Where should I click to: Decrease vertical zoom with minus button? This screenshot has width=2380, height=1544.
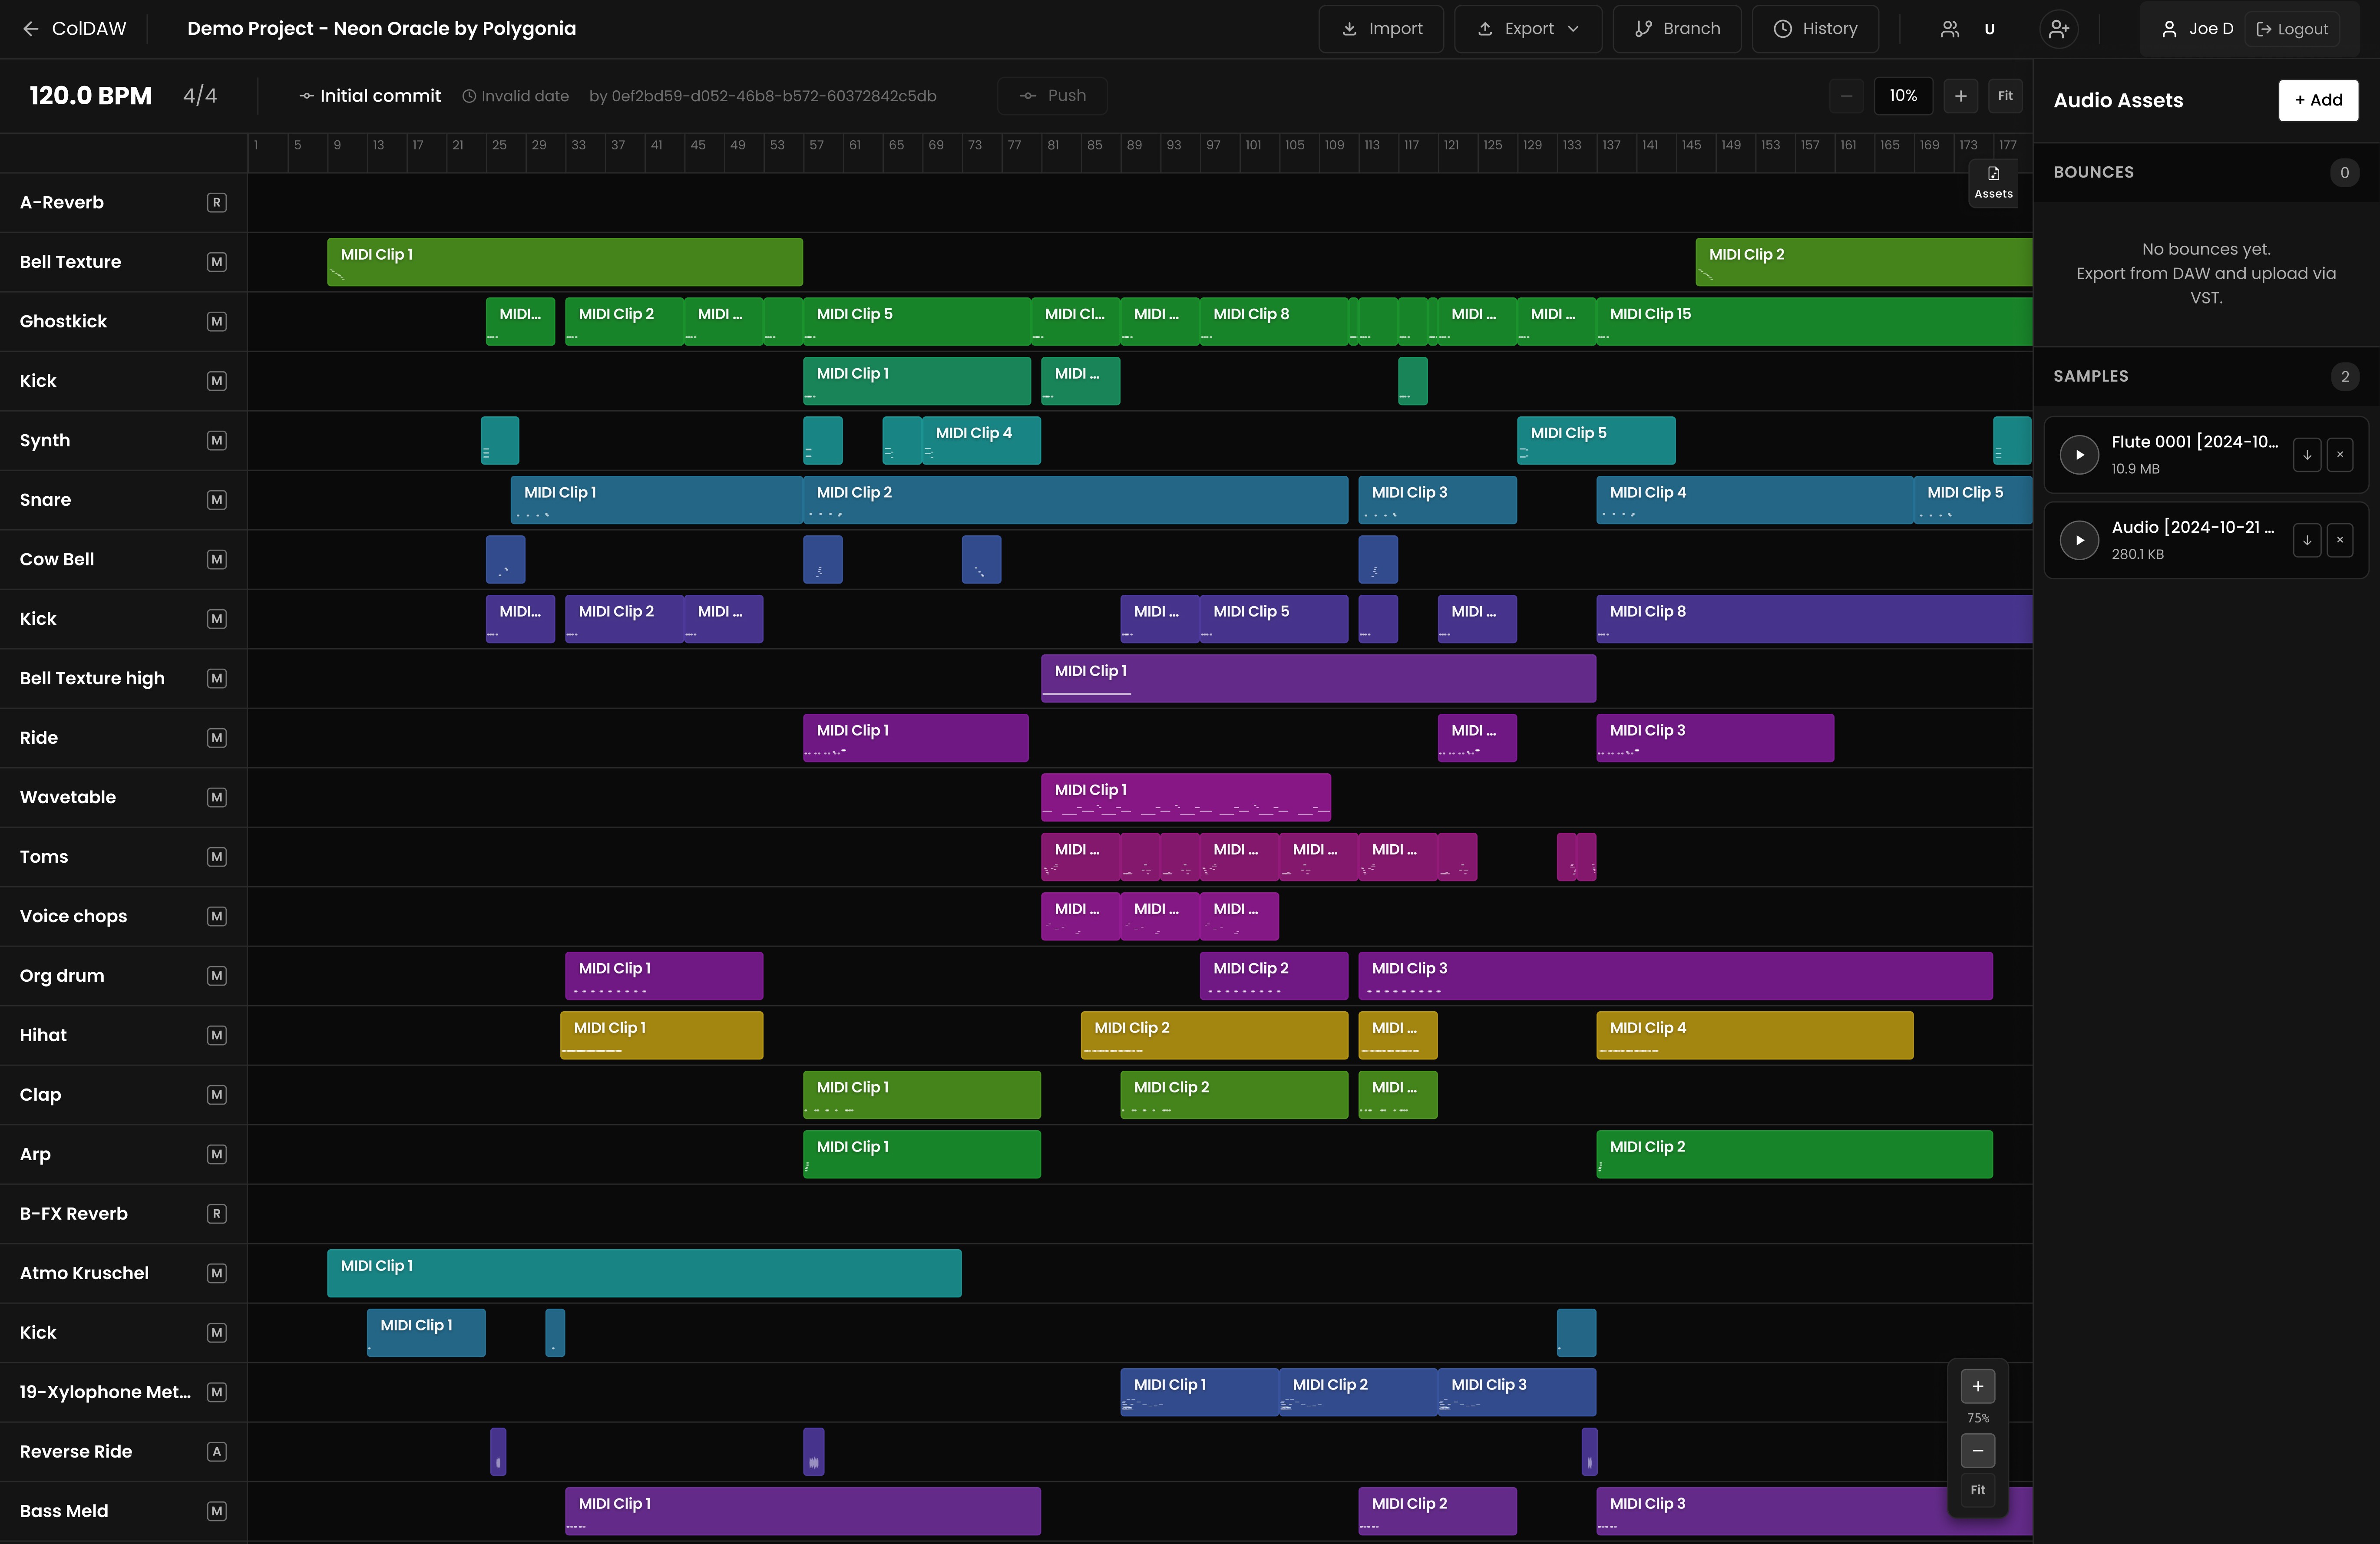click(1977, 1451)
